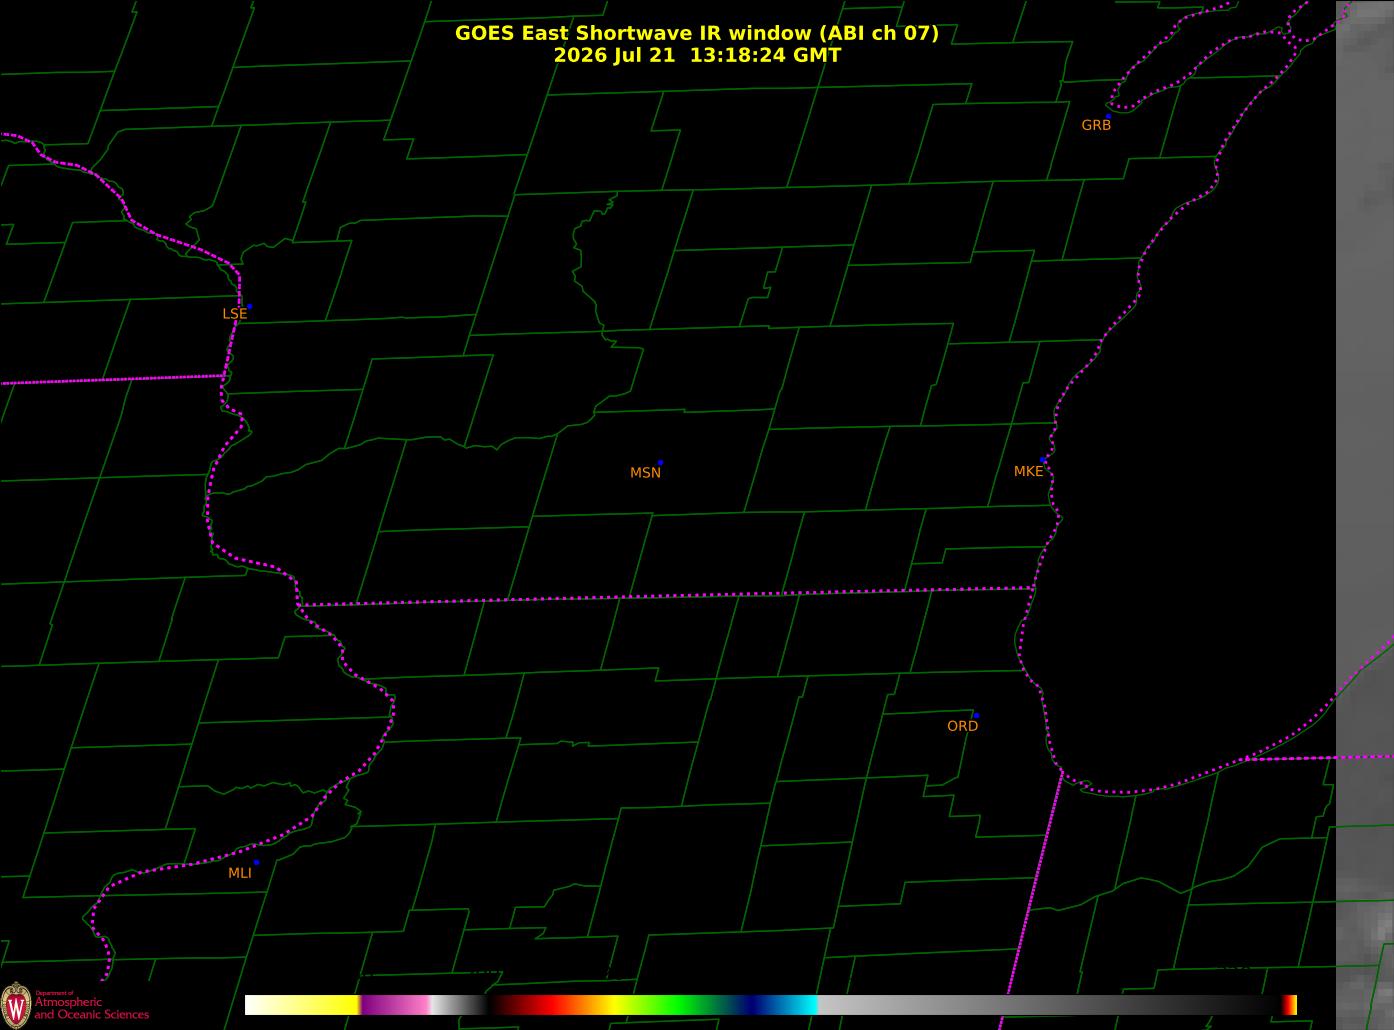Click the blue station dot at MSN
Screen dimensions: 1394x1030
[x=660, y=463]
